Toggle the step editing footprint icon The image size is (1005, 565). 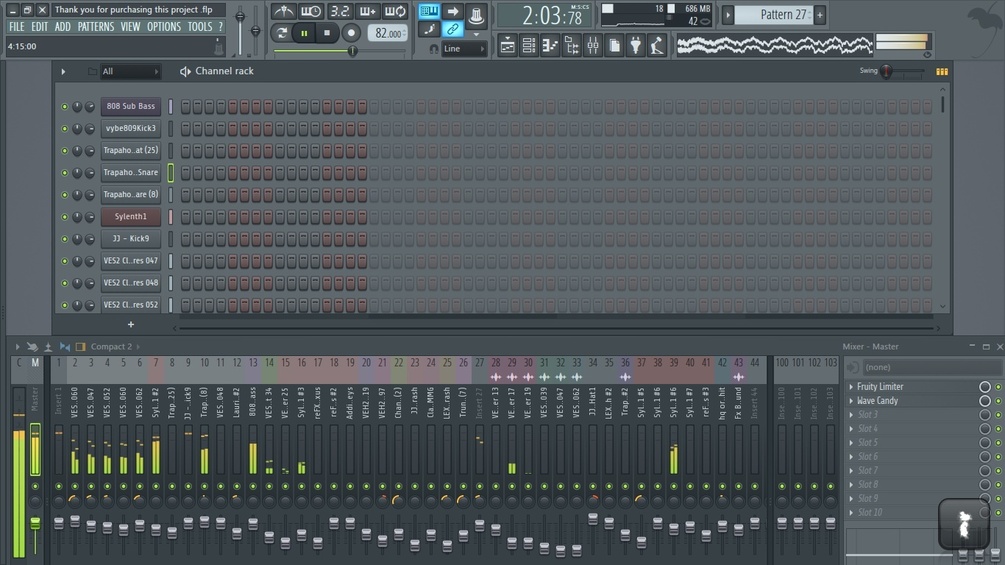coord(429,29)
